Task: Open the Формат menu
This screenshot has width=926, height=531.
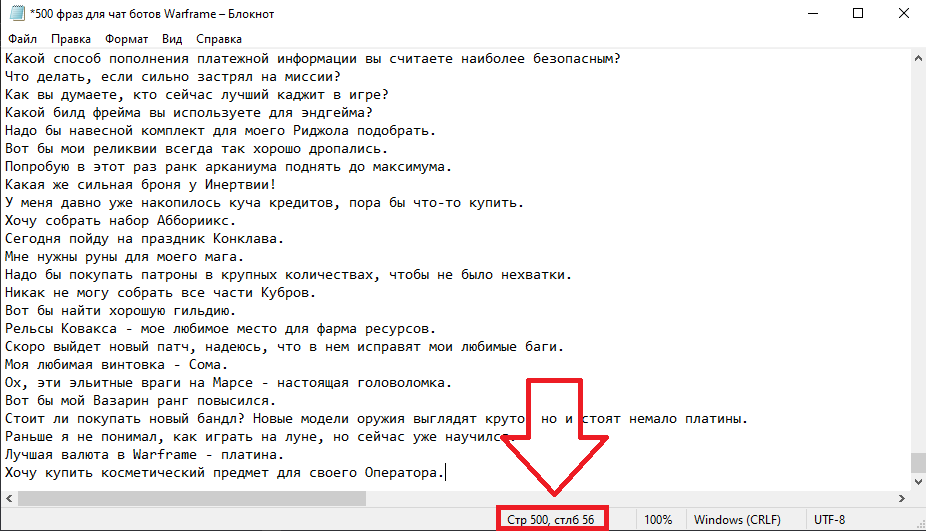Action: click(x=126, y=39)
